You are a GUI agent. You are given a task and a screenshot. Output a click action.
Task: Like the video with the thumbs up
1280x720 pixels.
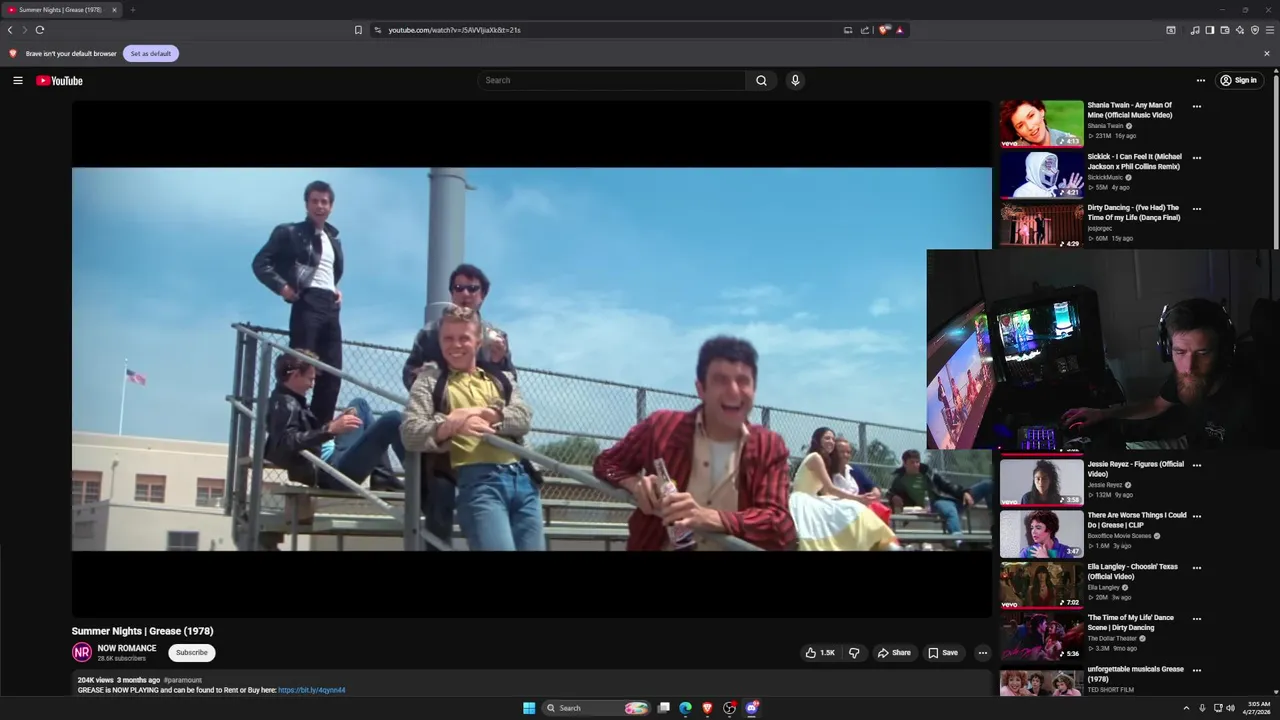click(x=820, y=653)
